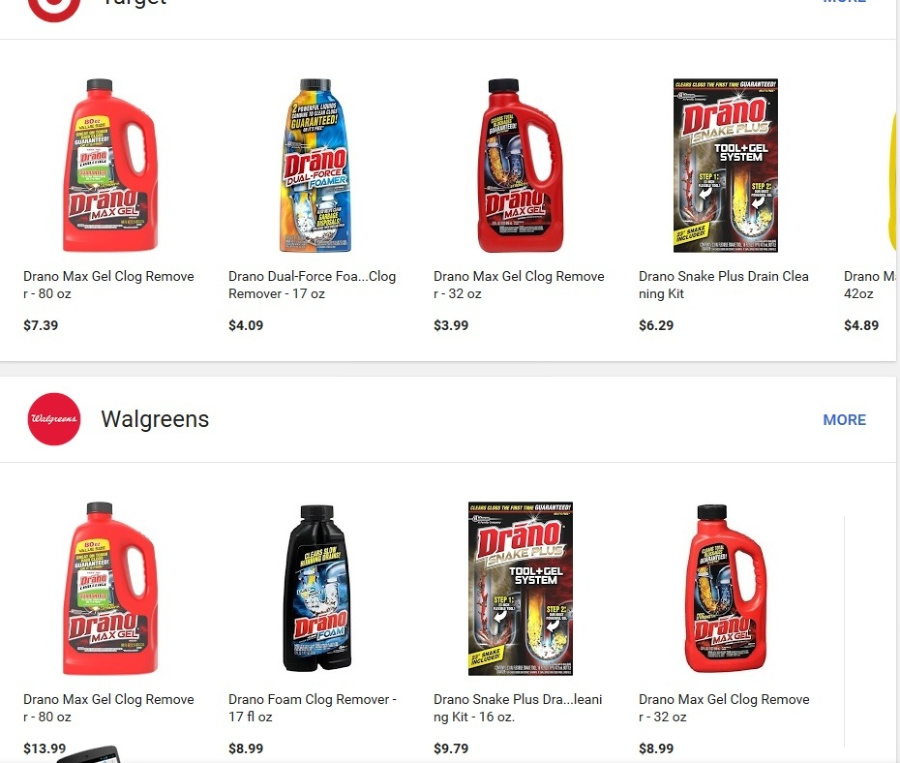The width and height of the screenshot is (900, 763).
Task: Open Drano Foam Clog Remover 17 fl oz title
Action: click(x=312, y=708)
